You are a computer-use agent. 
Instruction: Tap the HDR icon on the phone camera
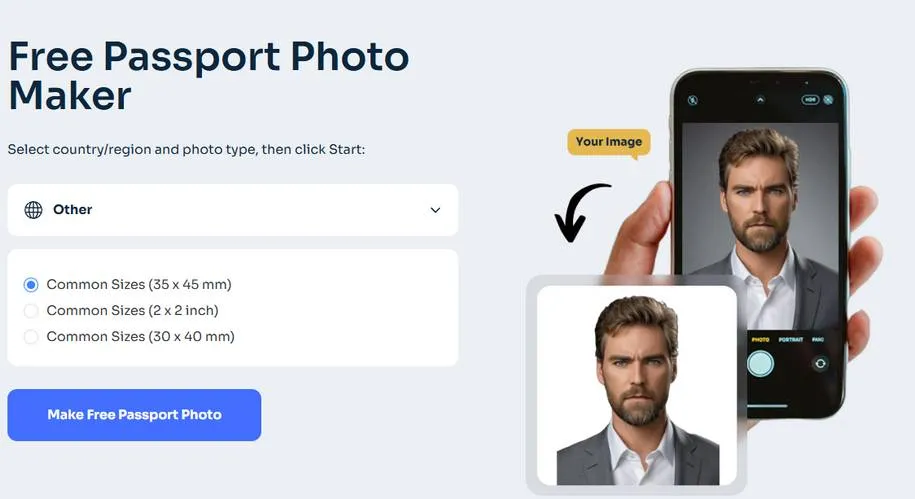click(810, 100)
